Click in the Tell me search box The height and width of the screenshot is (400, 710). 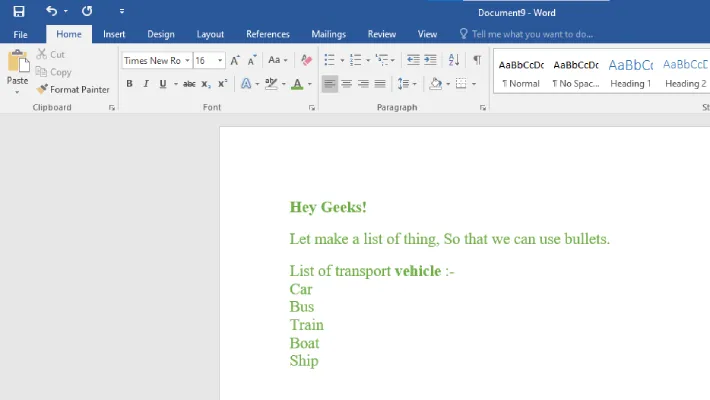coord(532,34)
